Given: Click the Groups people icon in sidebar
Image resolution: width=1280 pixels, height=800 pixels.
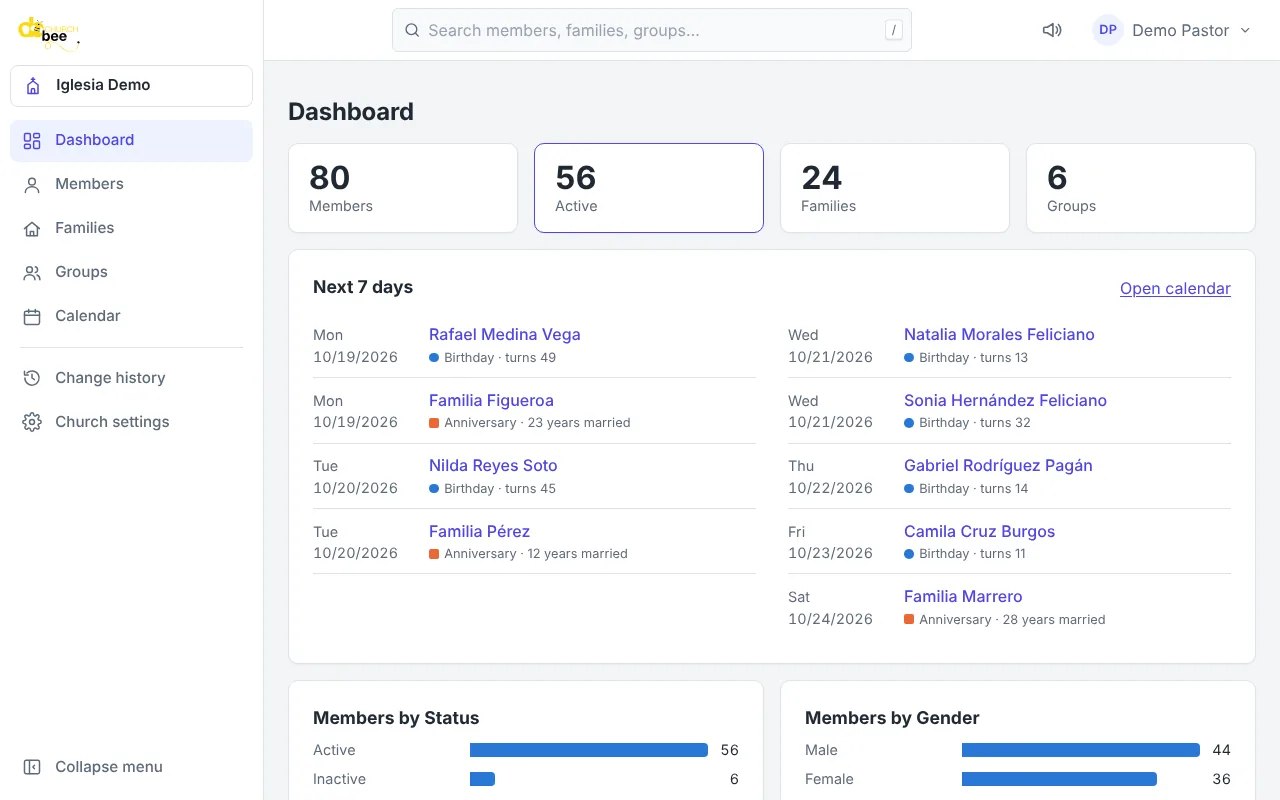Looking at the screenshot, I should 32,273.
